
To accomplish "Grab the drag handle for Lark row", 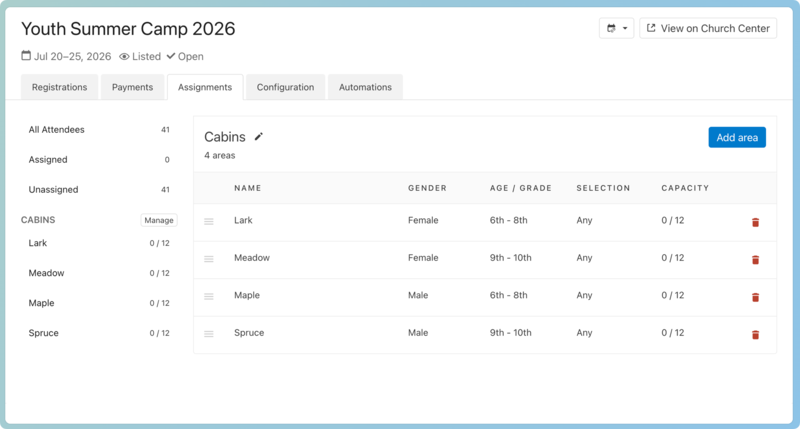I will [209, 221].
